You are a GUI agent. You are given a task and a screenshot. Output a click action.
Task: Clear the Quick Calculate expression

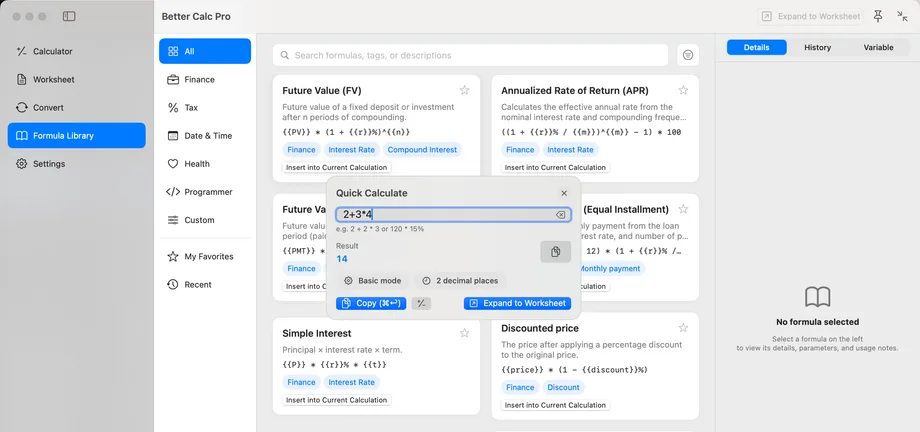pos(560,215)
